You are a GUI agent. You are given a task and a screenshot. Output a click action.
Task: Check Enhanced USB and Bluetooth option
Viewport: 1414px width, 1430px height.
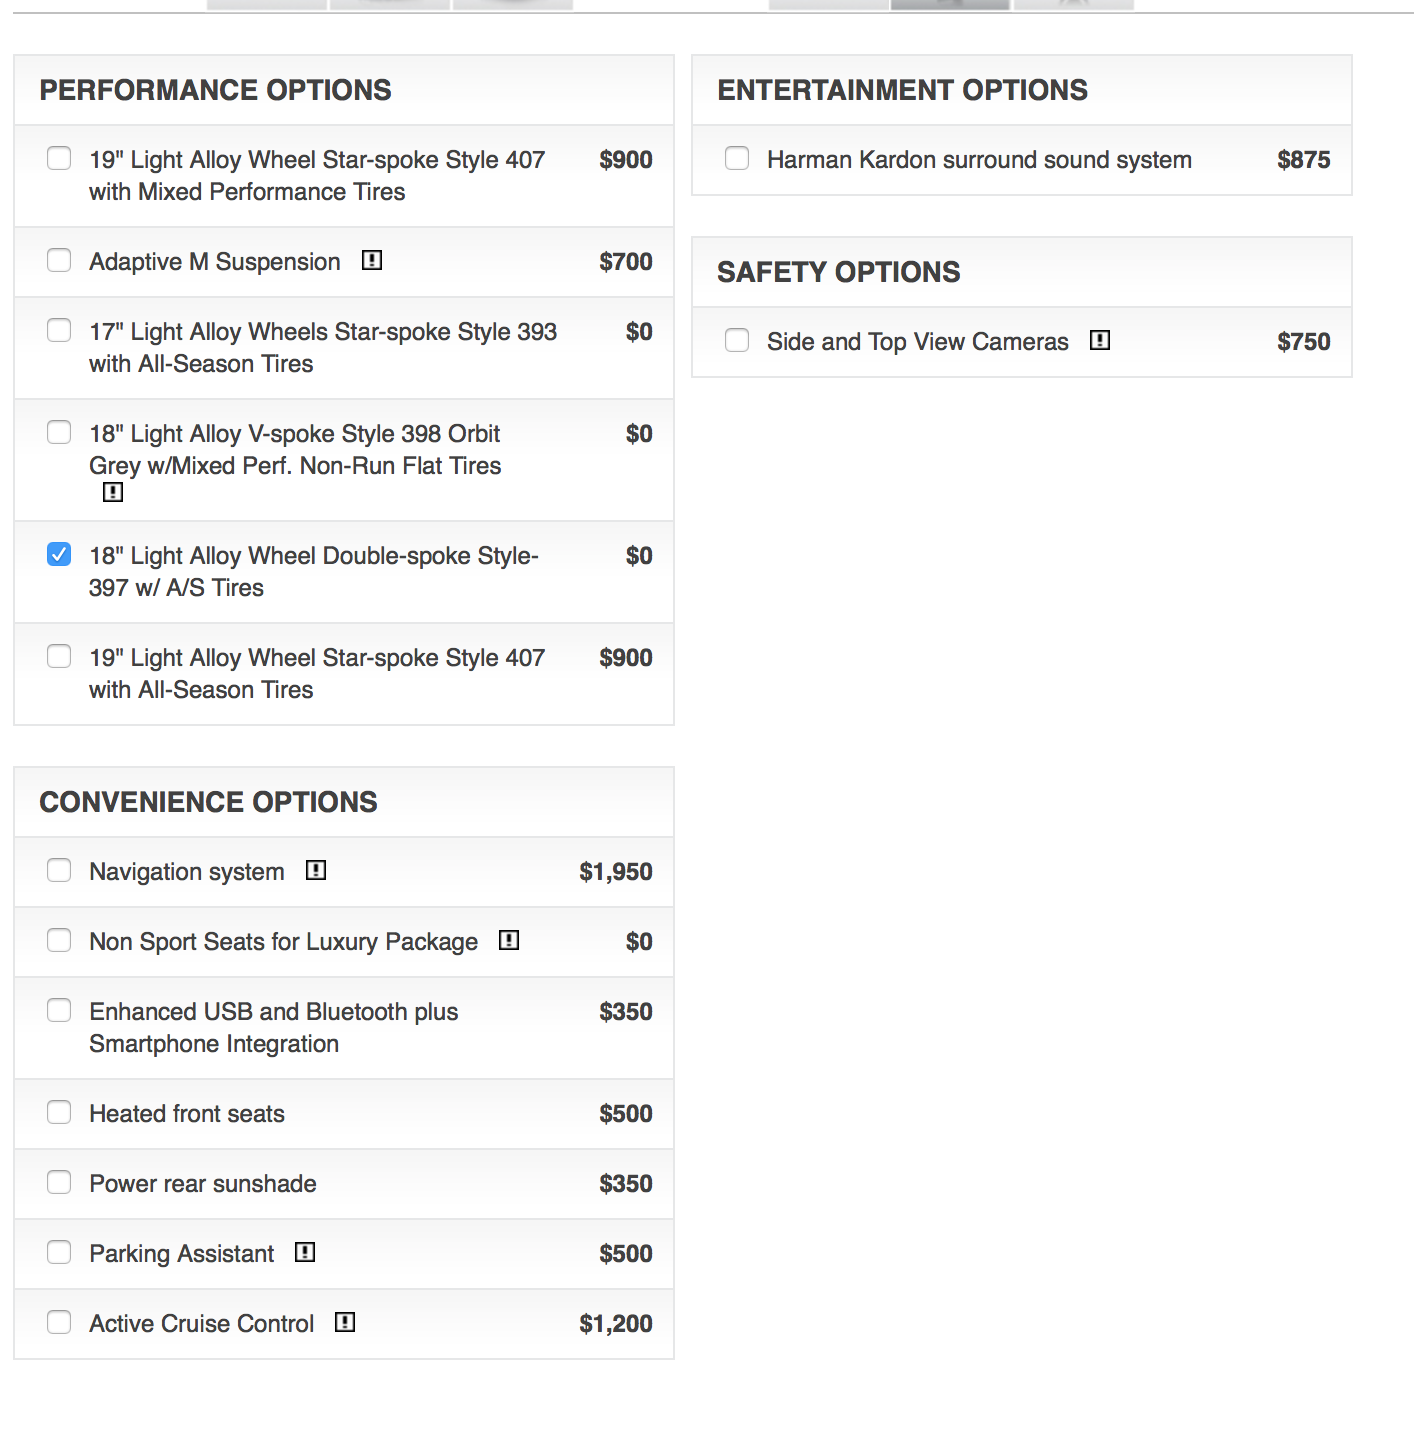tap(59, 1010)
